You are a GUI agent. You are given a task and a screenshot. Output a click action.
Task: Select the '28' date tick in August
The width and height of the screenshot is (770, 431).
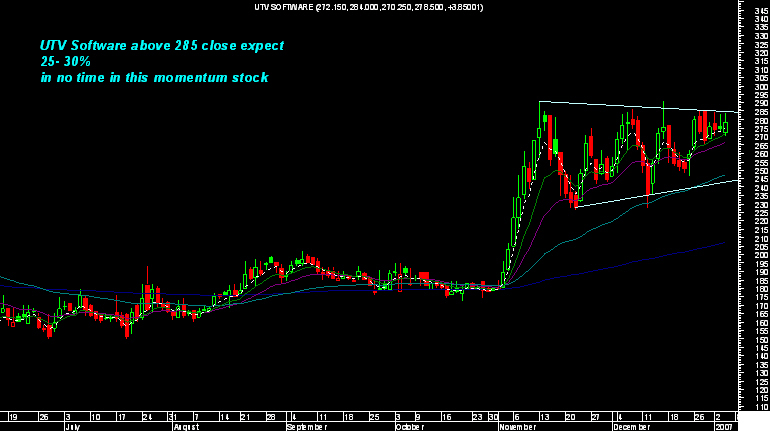271,417
